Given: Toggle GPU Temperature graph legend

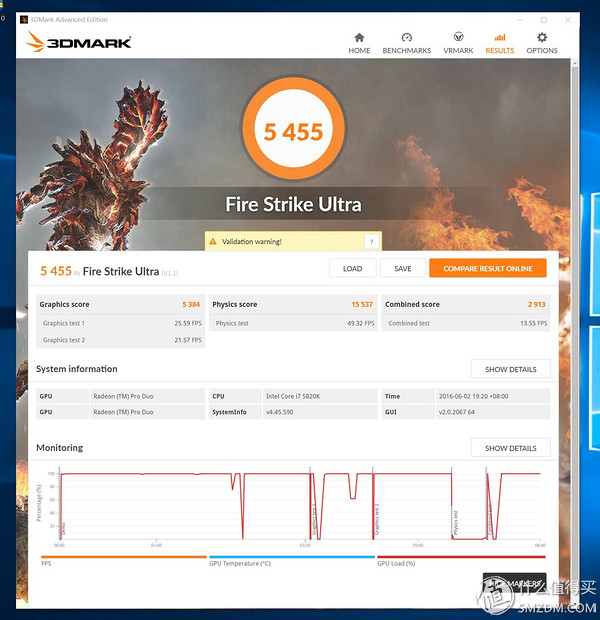Looking at the screenshot, I should [292, 560].
